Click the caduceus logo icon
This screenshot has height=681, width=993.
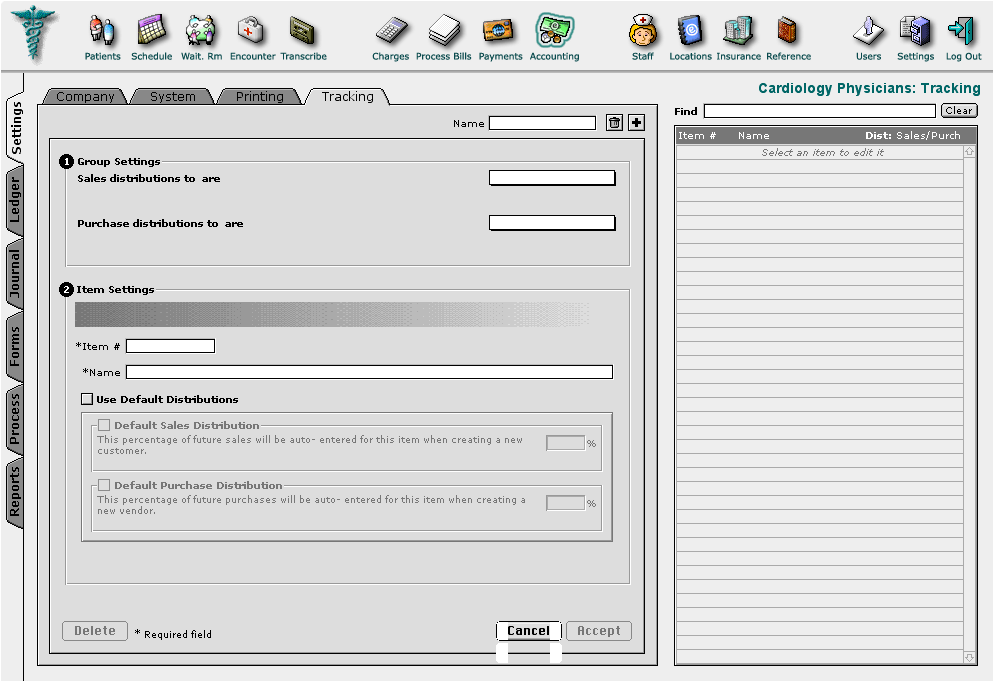tap(33, 33)
